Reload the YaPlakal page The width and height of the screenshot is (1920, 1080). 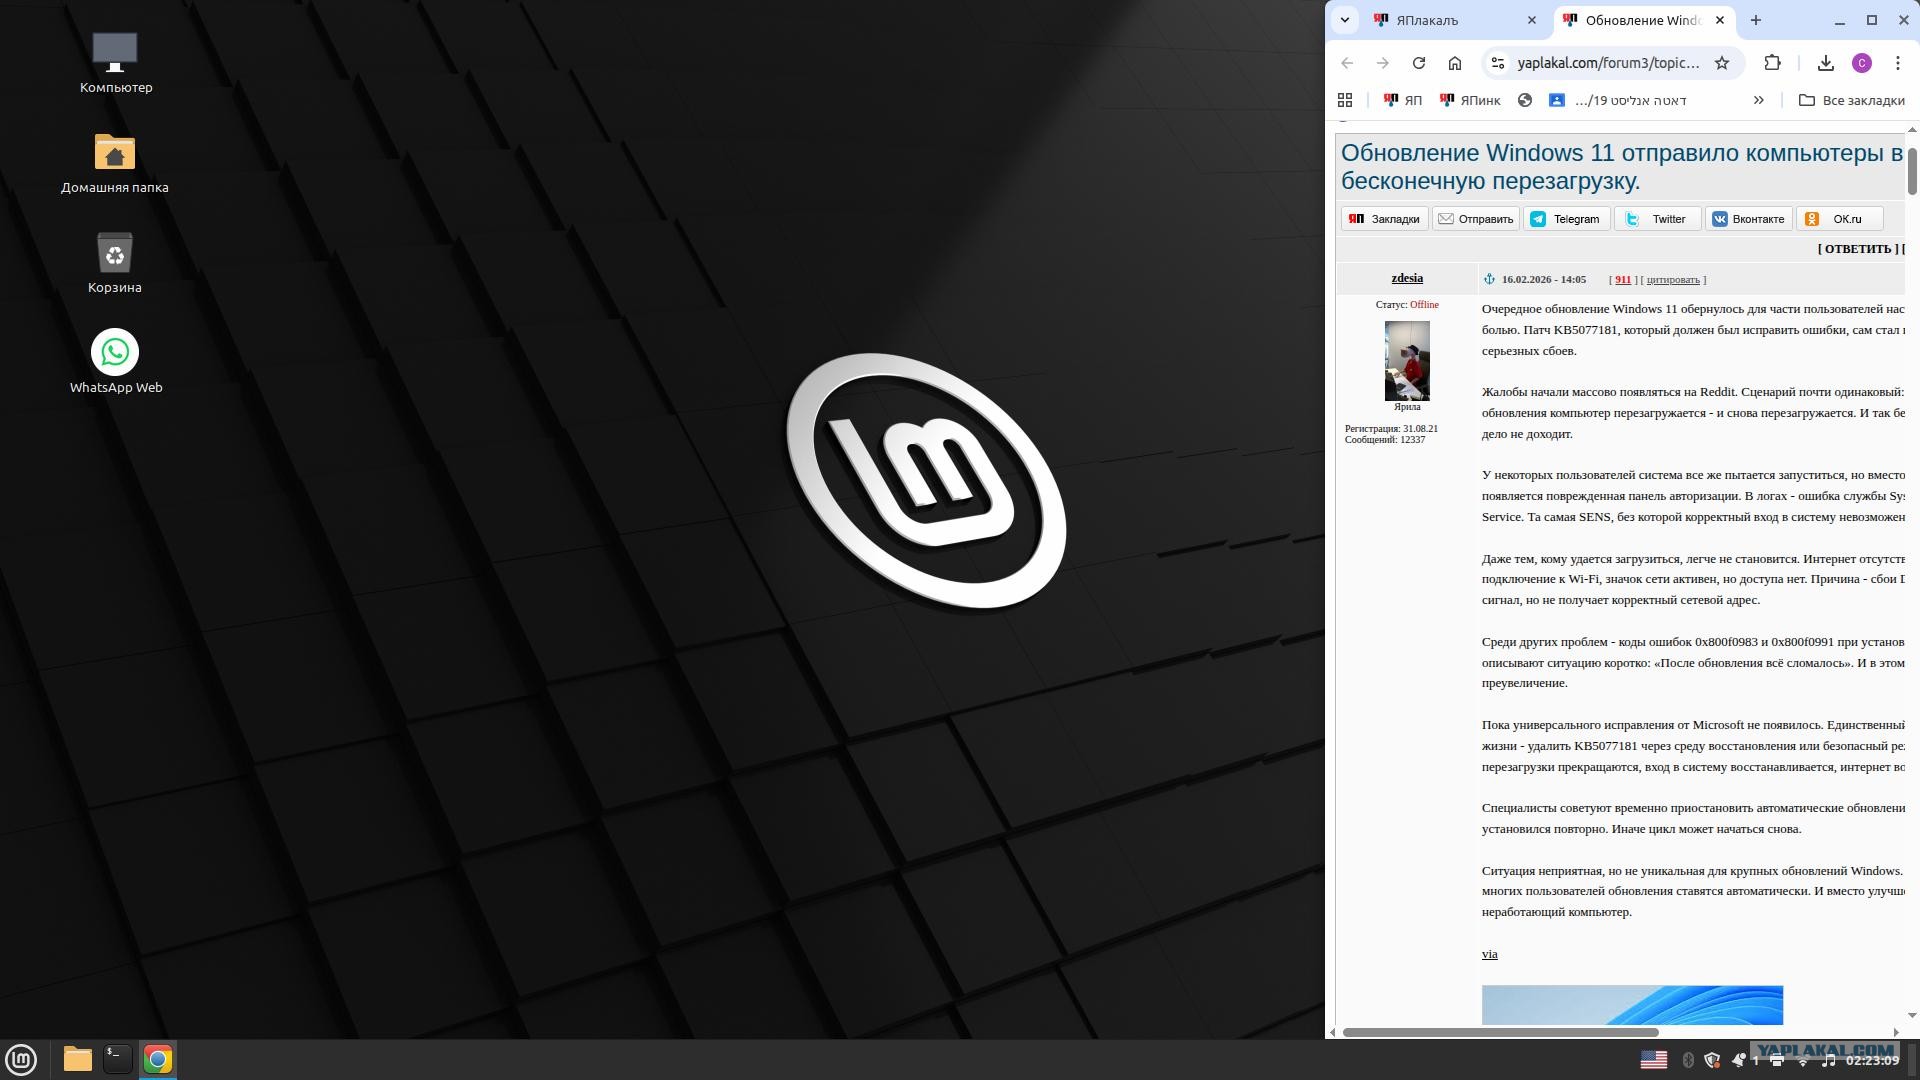(1418, 63)
